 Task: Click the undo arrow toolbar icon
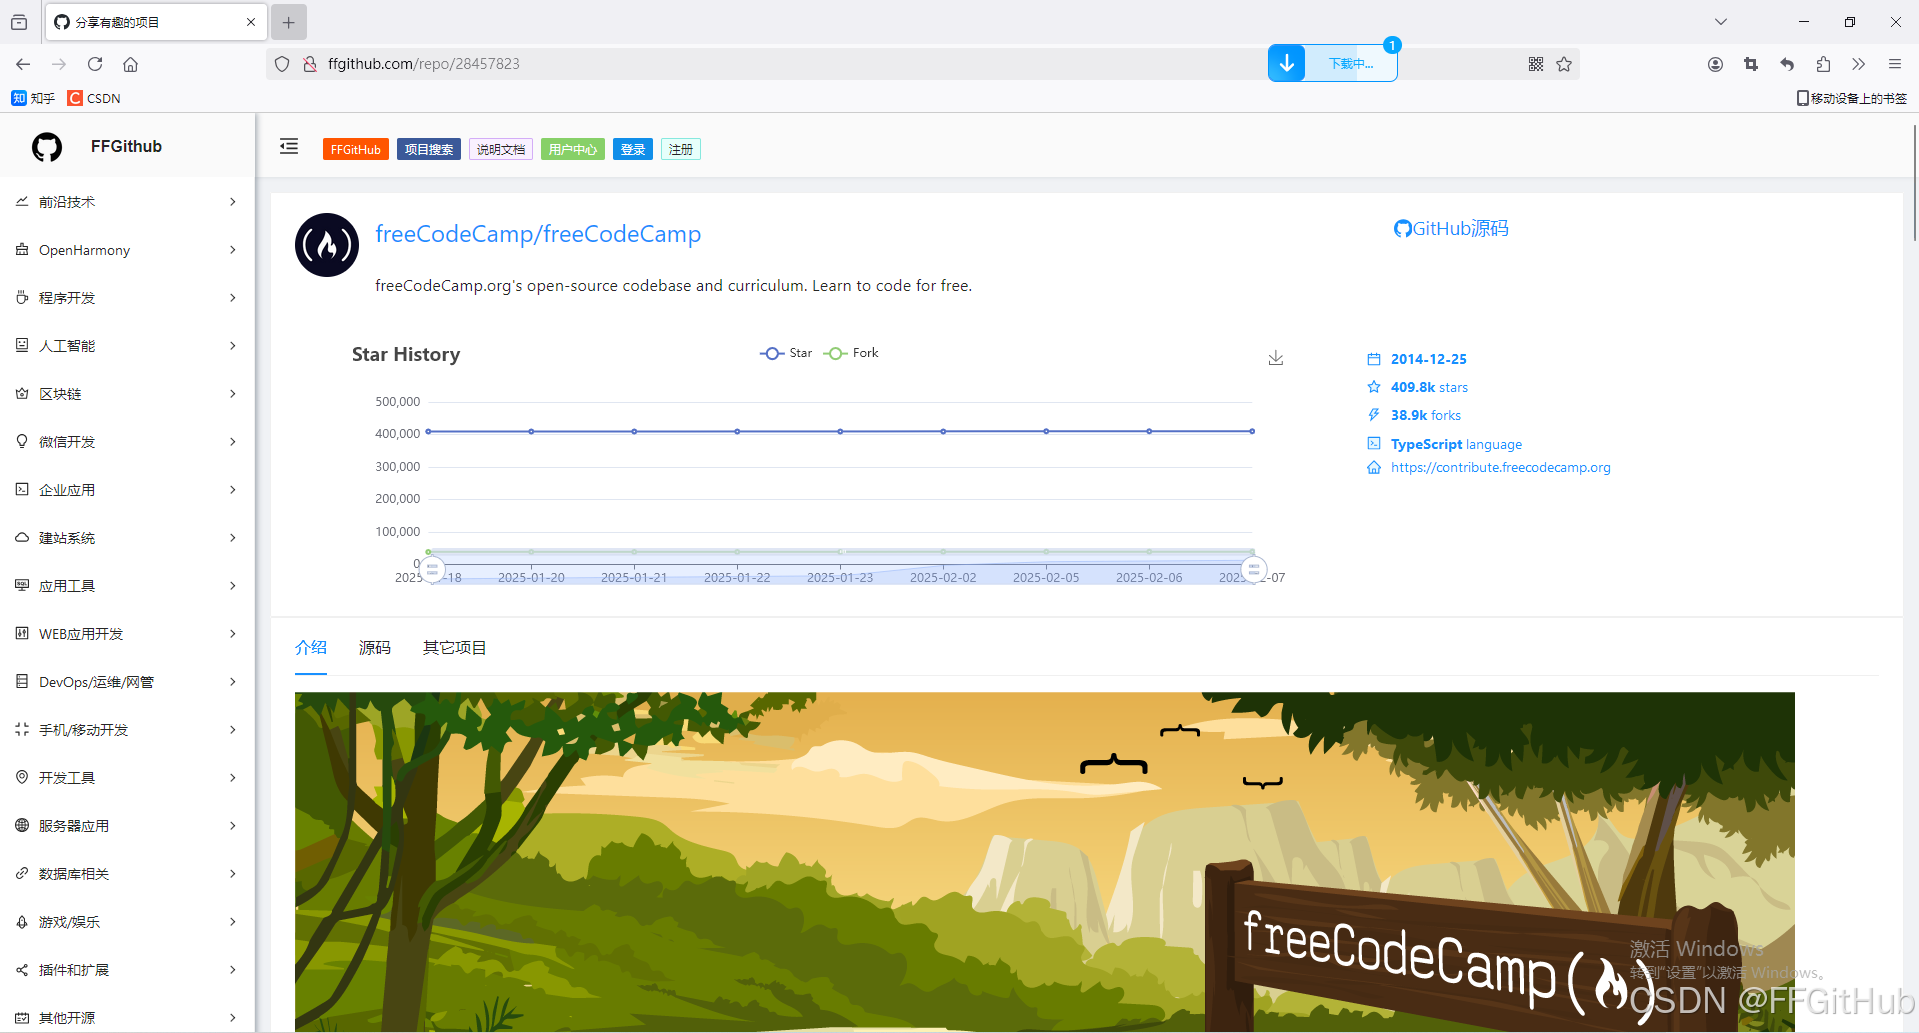click(x=1787, y=64)
